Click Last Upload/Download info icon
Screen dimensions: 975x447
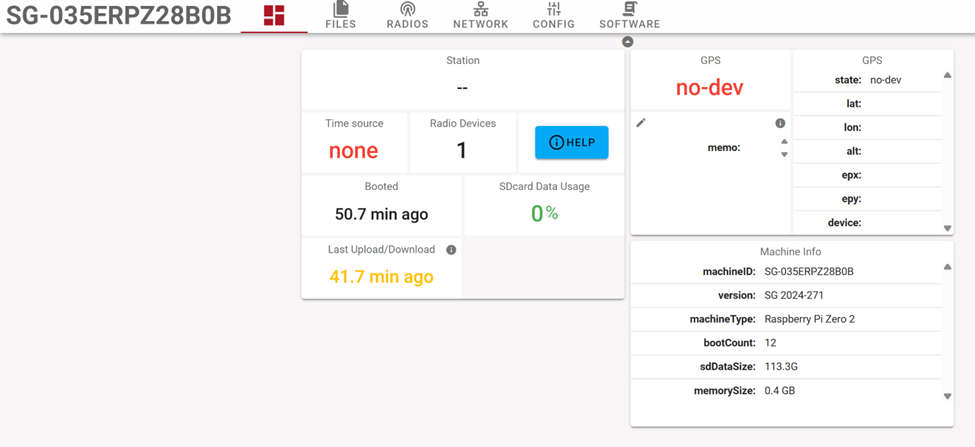pyautogui.click(x=451, y=250)
